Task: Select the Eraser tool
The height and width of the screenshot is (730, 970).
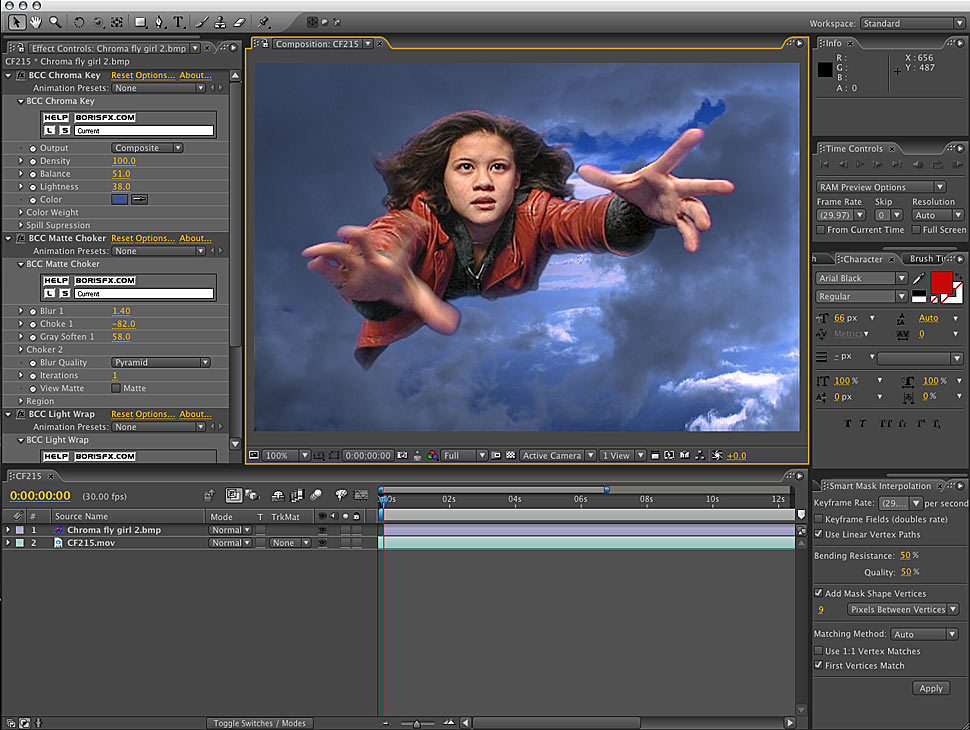Action: coord(239,21)
